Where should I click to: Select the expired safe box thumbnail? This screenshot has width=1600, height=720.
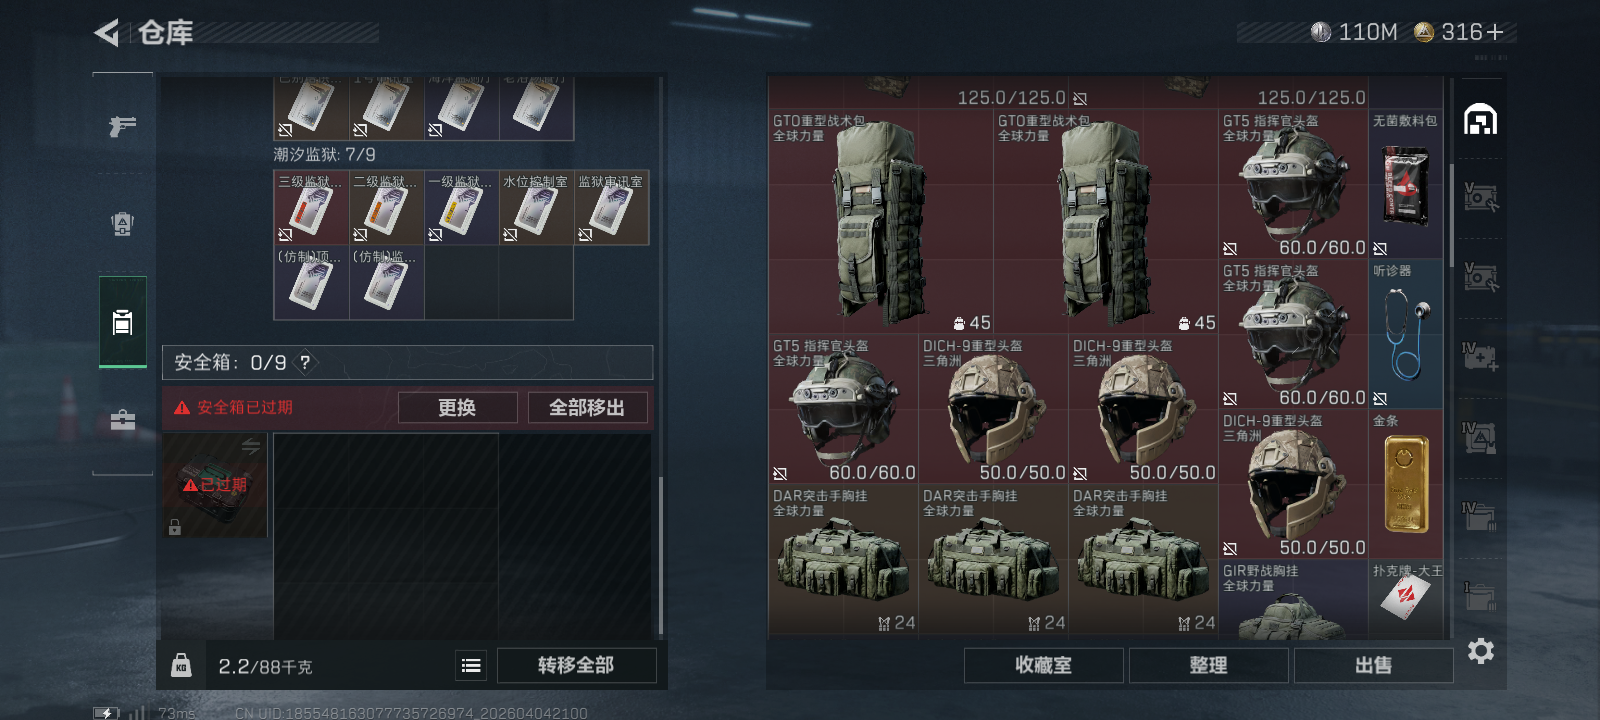click(215, 485)
